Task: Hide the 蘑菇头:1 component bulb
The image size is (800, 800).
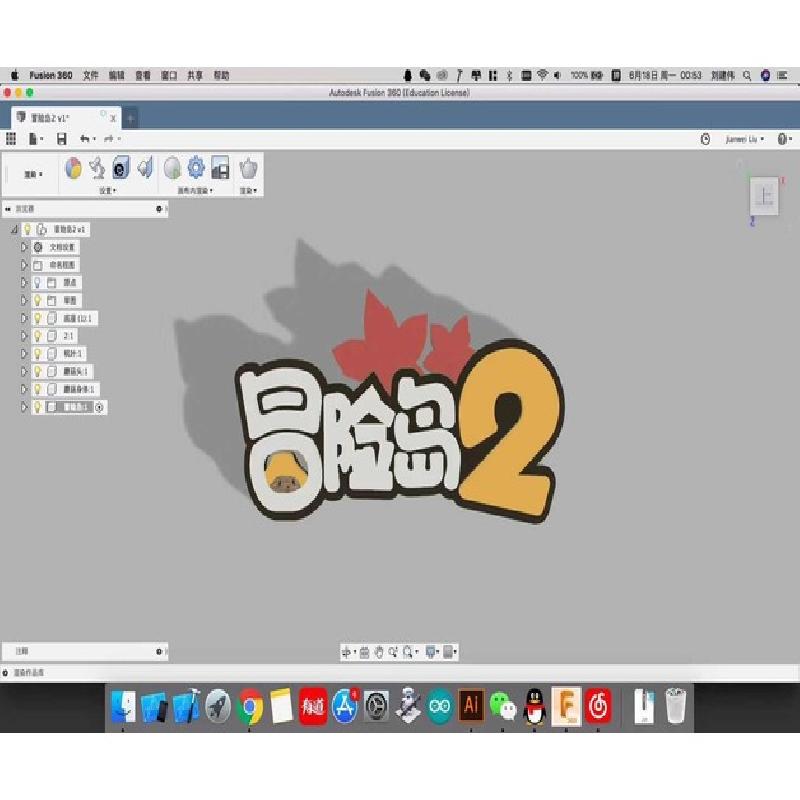Action: click(x=37, y=371)
